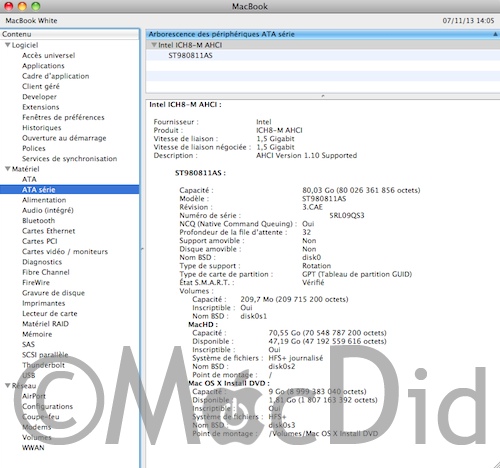Select WWAN entry
Image resolution: width=500 pixels, height=468 pixels.
click(33, 448)
